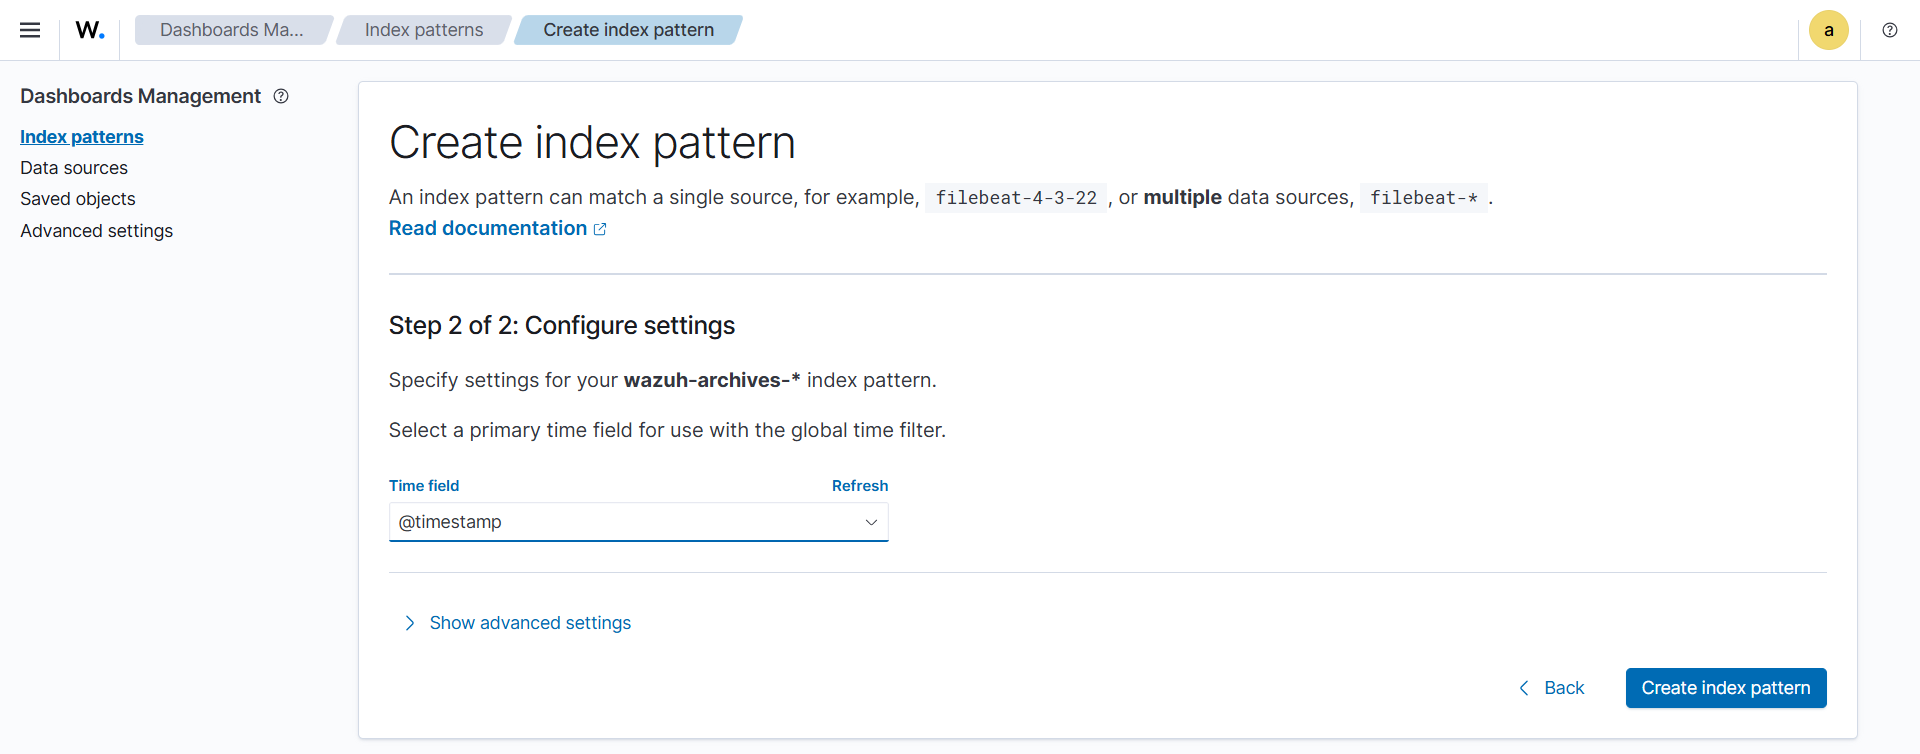This screenshot has width=1920, height=754.
Task: Click the Dashboards Management info icon
Action: coord(281,96)
